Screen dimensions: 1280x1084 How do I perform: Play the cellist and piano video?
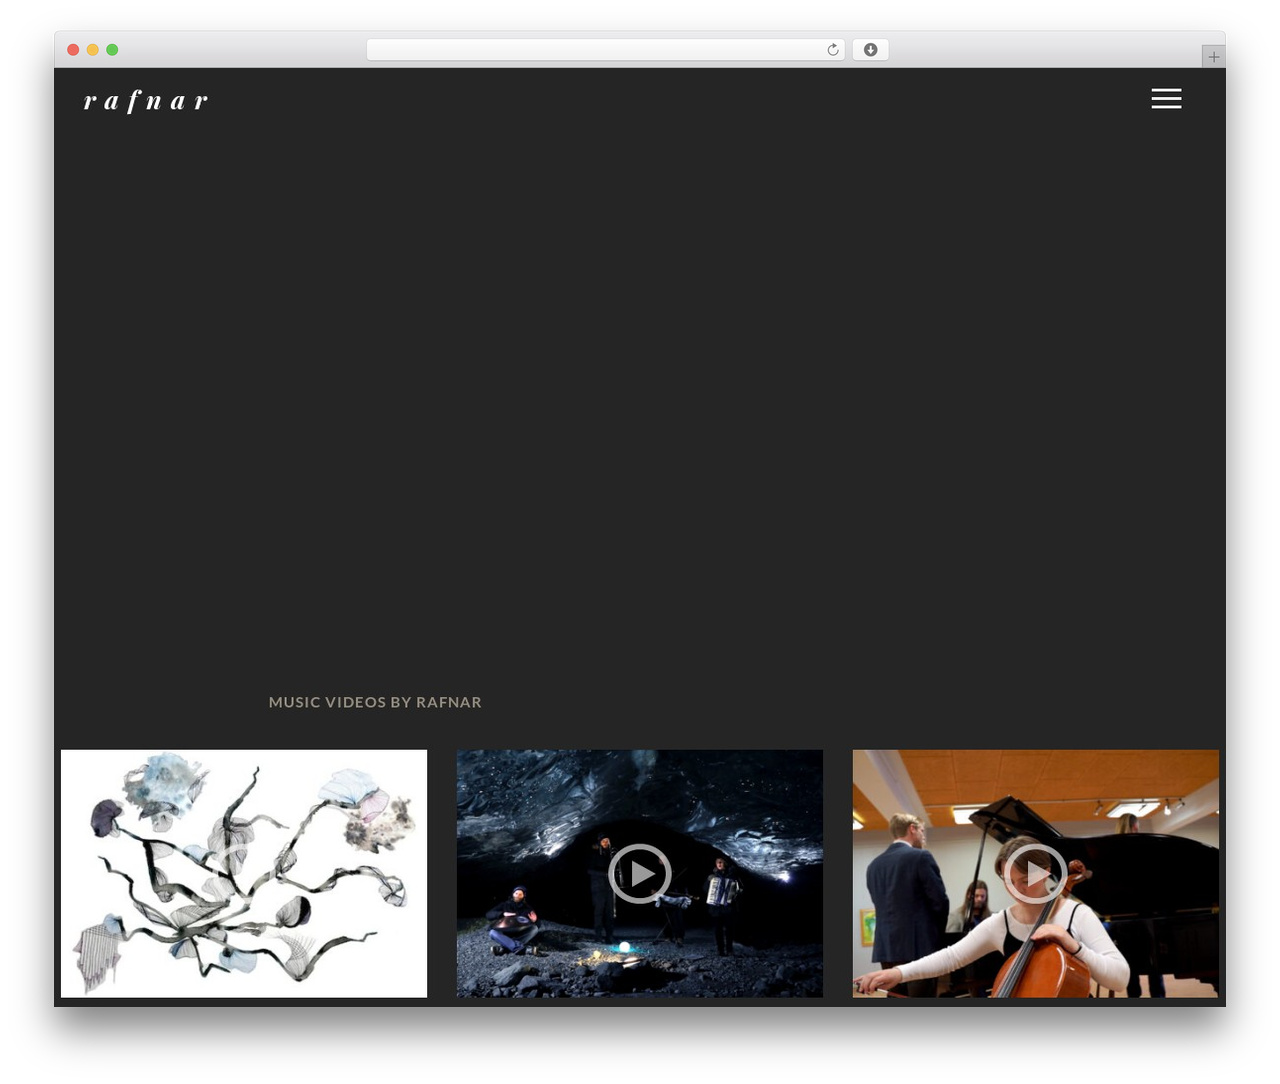pos(1036,873)
